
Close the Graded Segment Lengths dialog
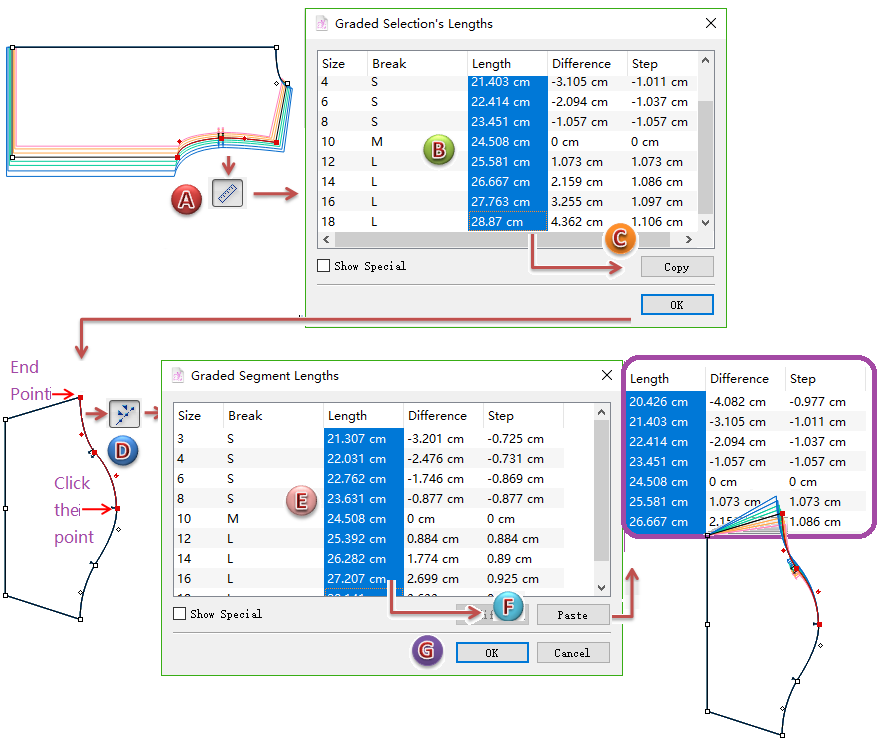pyautogui.click(x=606, y=376)
